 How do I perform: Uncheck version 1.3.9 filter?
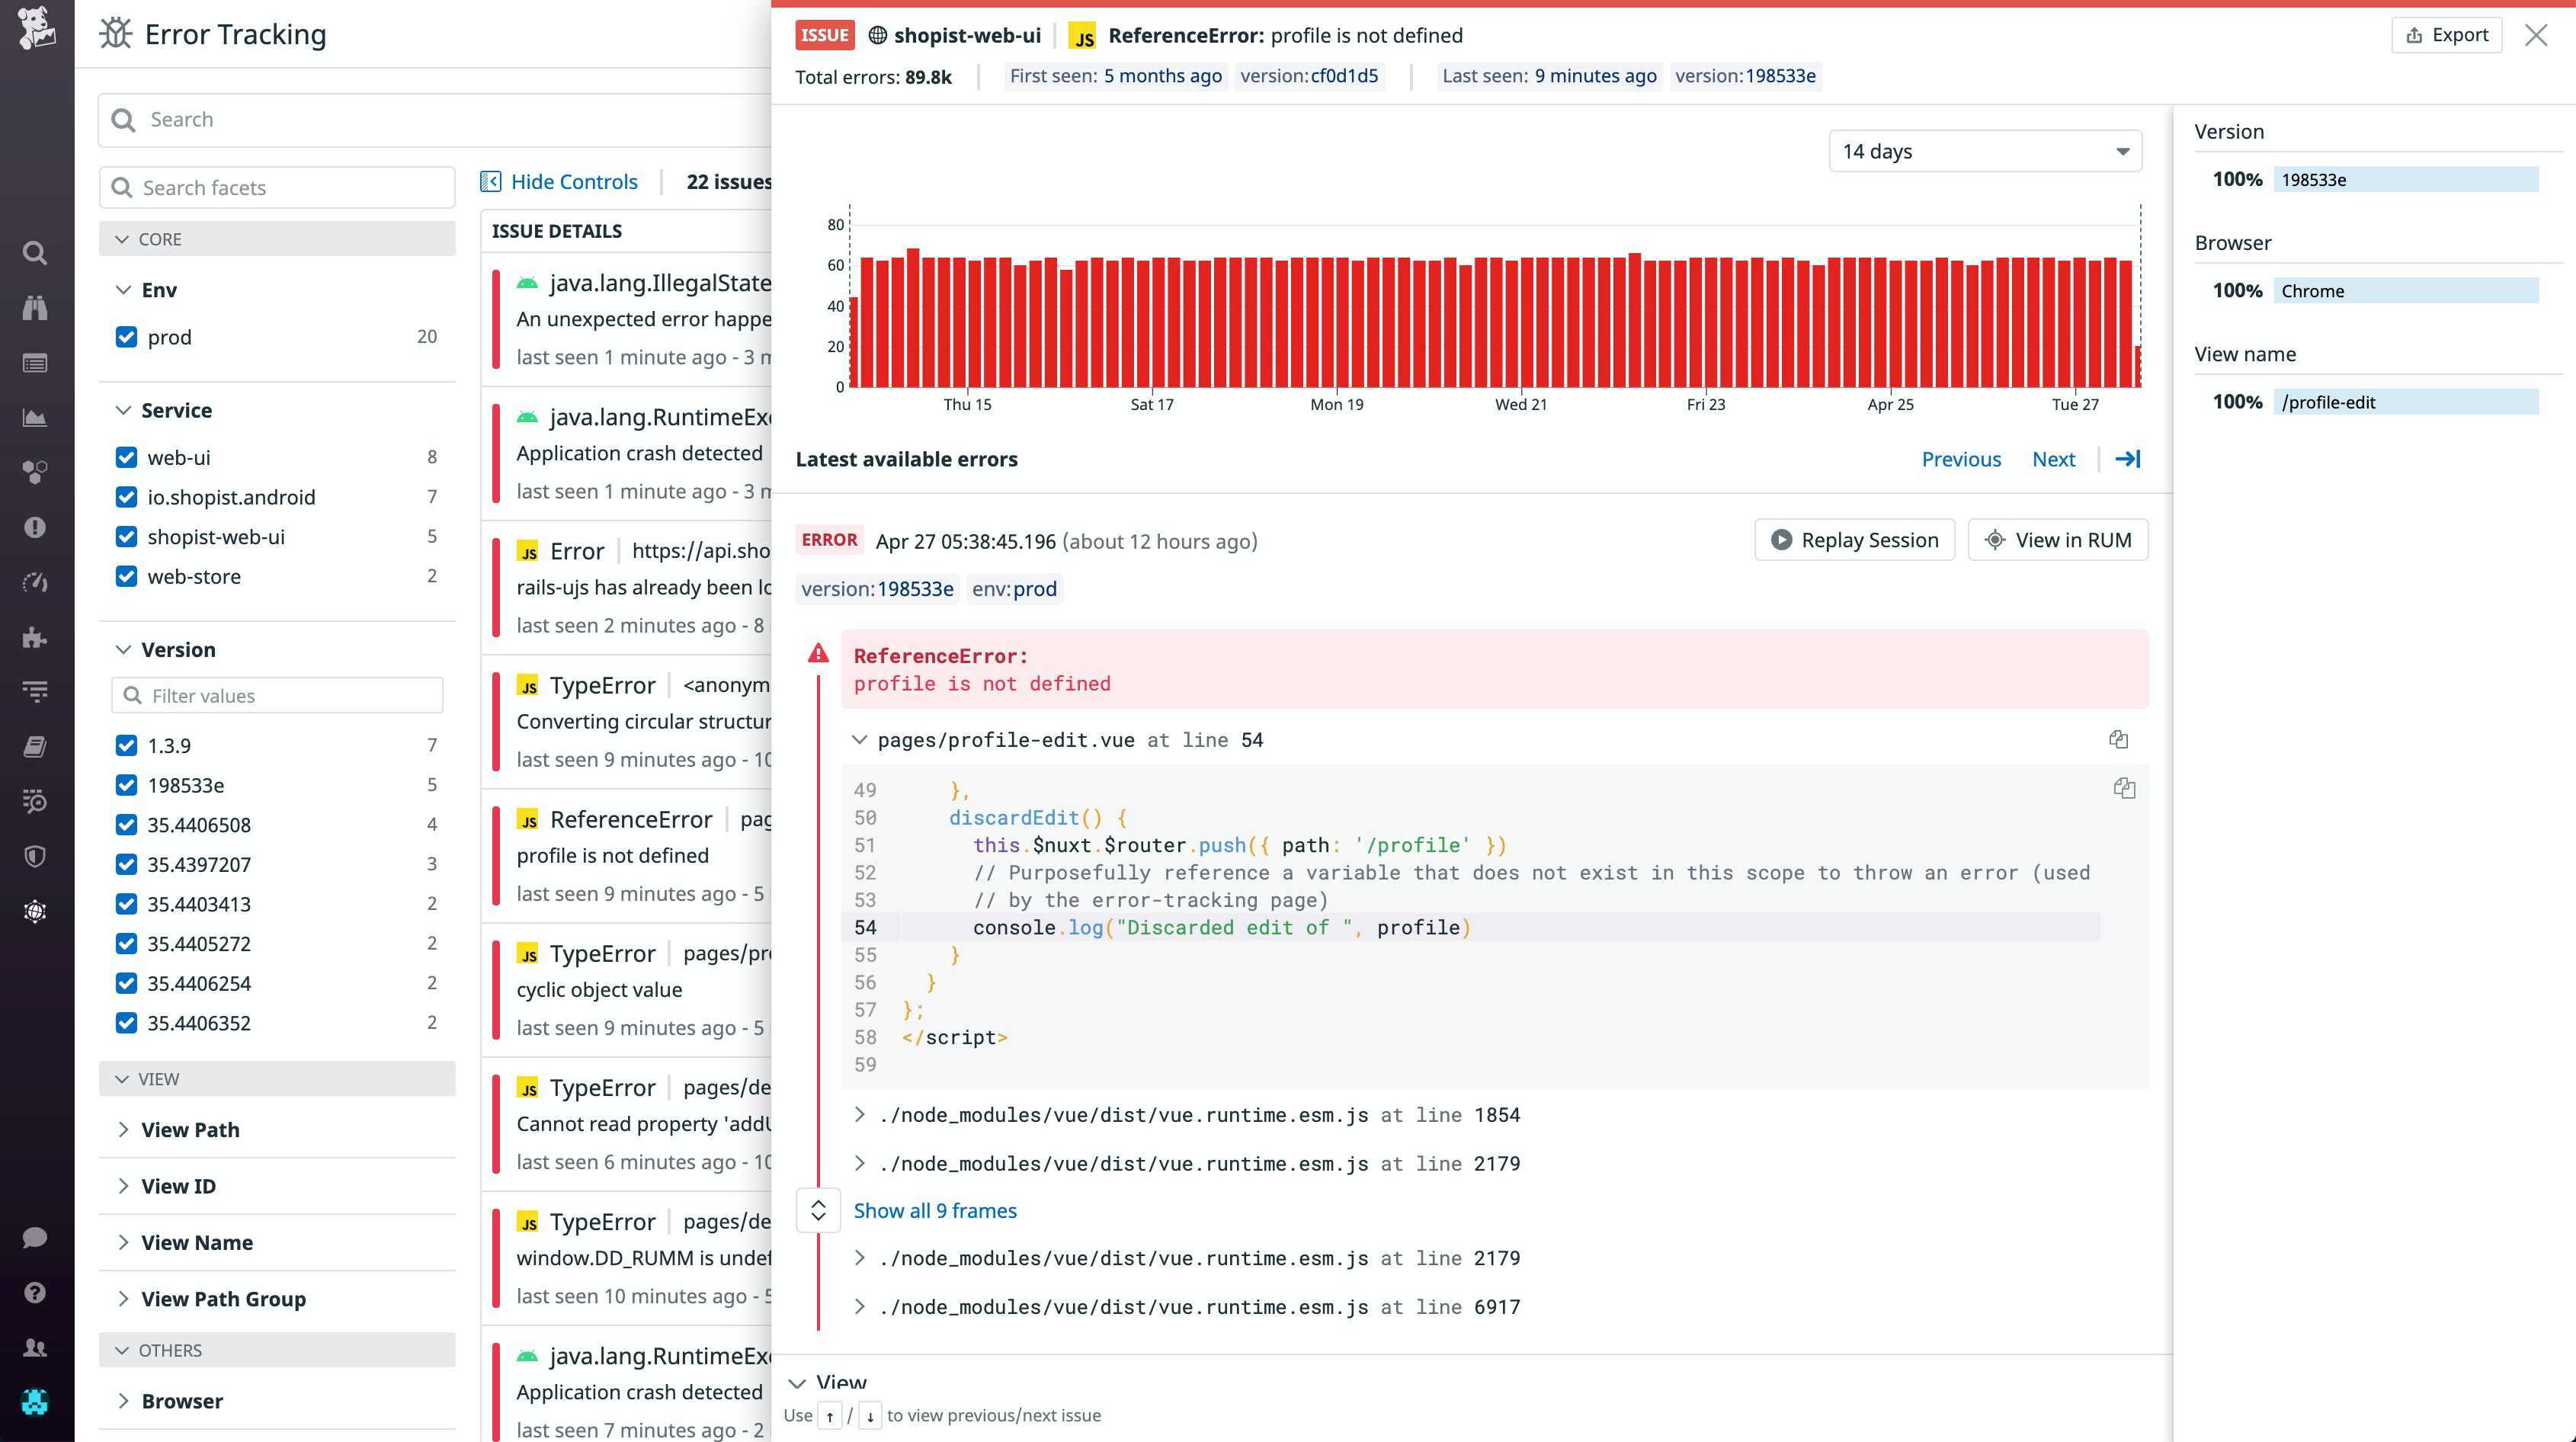click(x=126, y=745)
